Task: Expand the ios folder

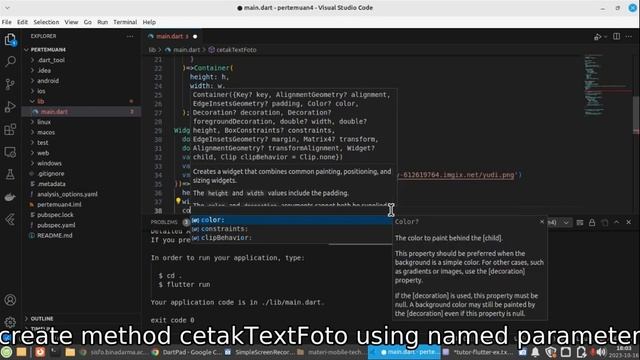Action: (x=81, y=91)
